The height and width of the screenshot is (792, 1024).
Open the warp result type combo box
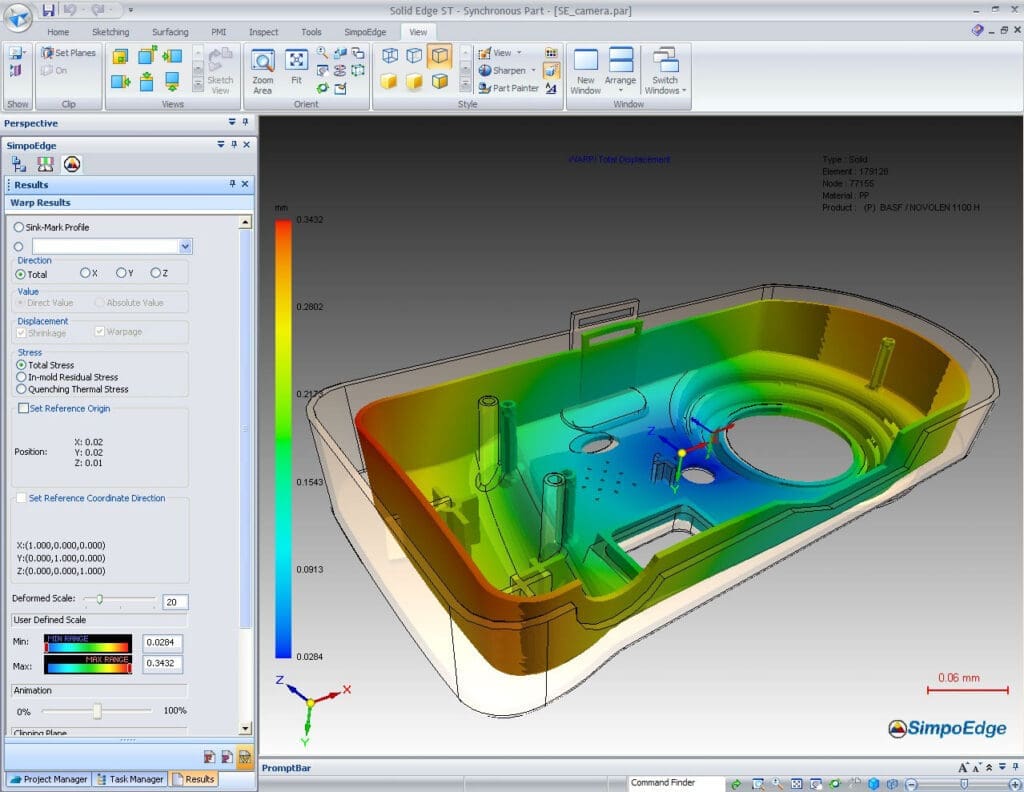coord(185,246)
